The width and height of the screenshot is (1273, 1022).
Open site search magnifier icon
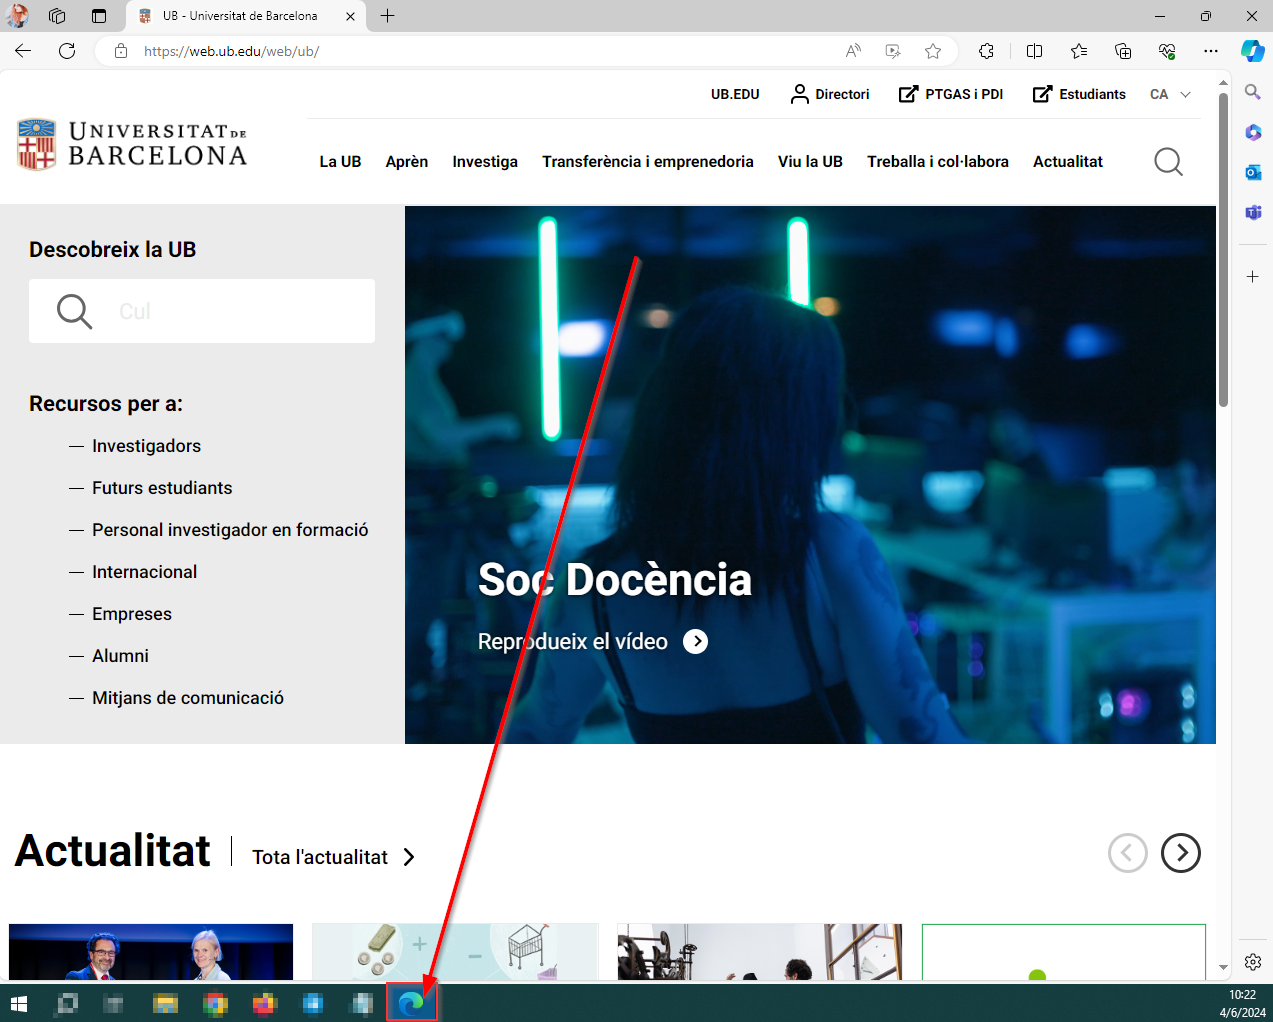1168,161
